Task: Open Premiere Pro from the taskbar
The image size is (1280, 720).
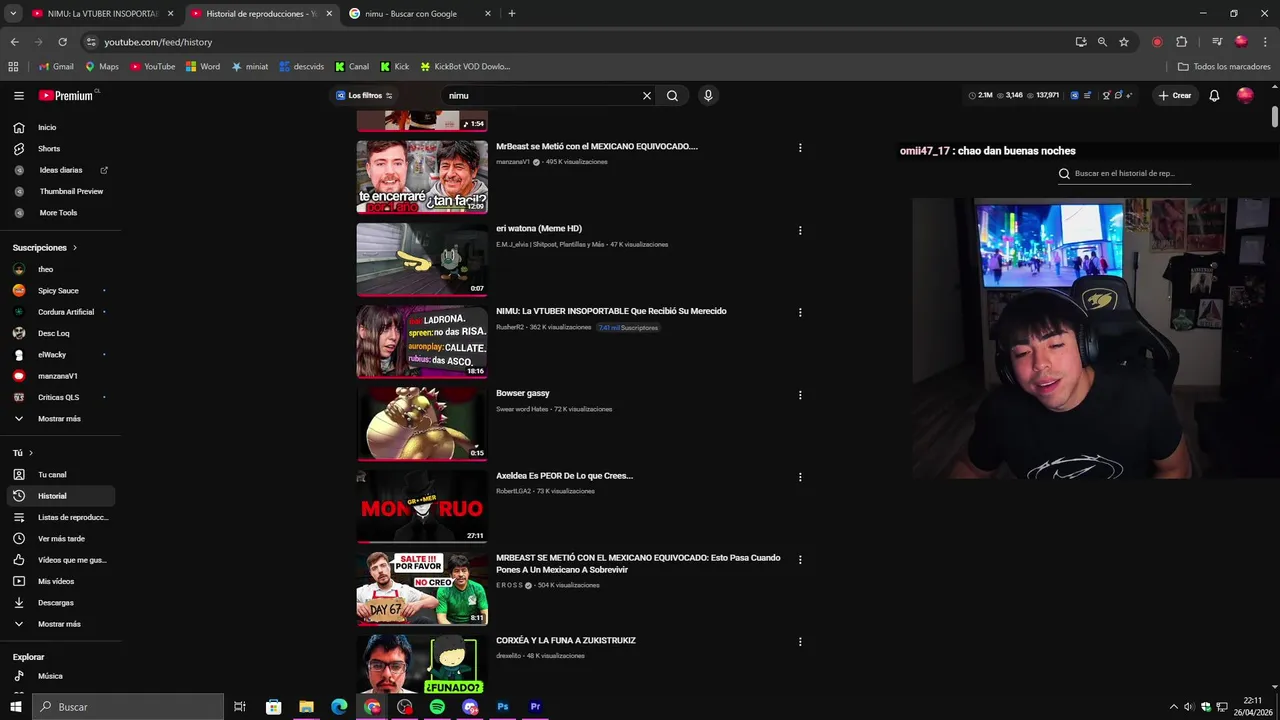Action: [x=535, y=707]
